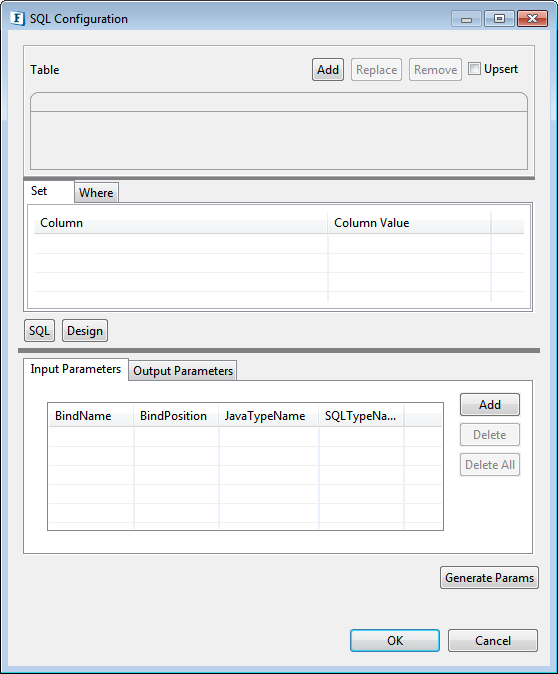The width and height of the screenshot is (558, 674).
Task: Click Generate Params button
Action: point(489,578)
